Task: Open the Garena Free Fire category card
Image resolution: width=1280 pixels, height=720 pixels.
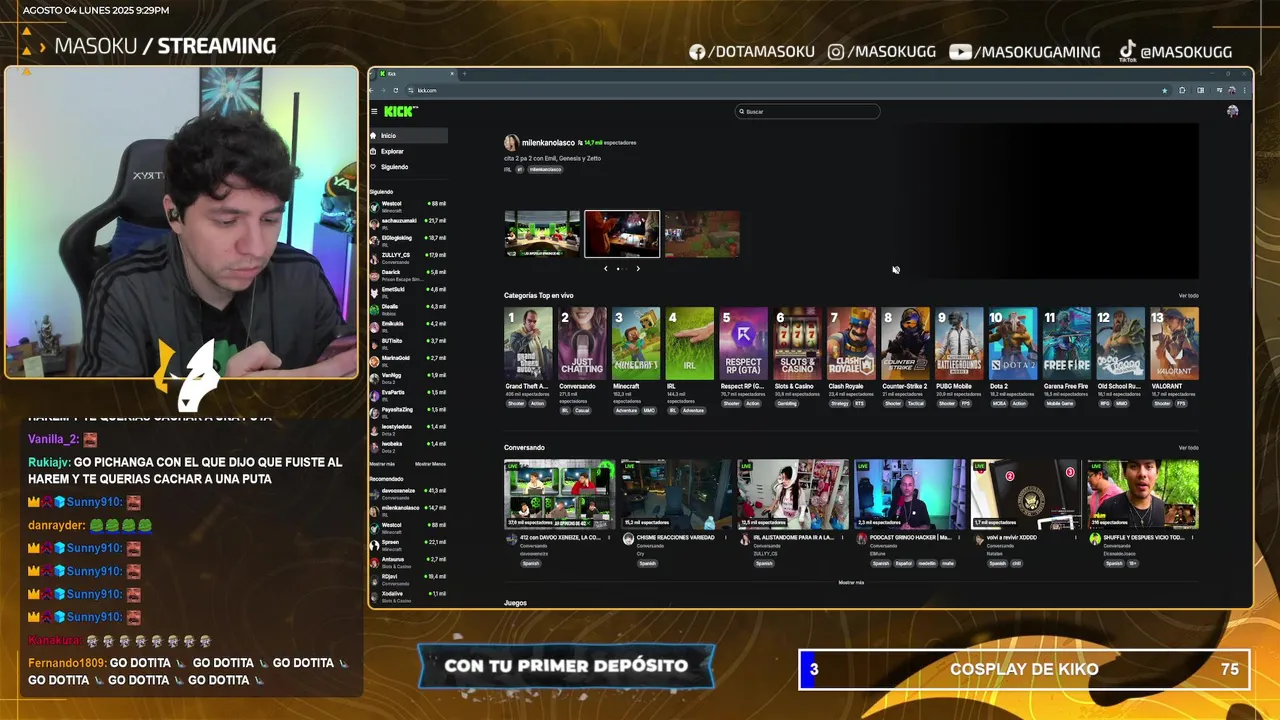Action: coord(1067,344)
